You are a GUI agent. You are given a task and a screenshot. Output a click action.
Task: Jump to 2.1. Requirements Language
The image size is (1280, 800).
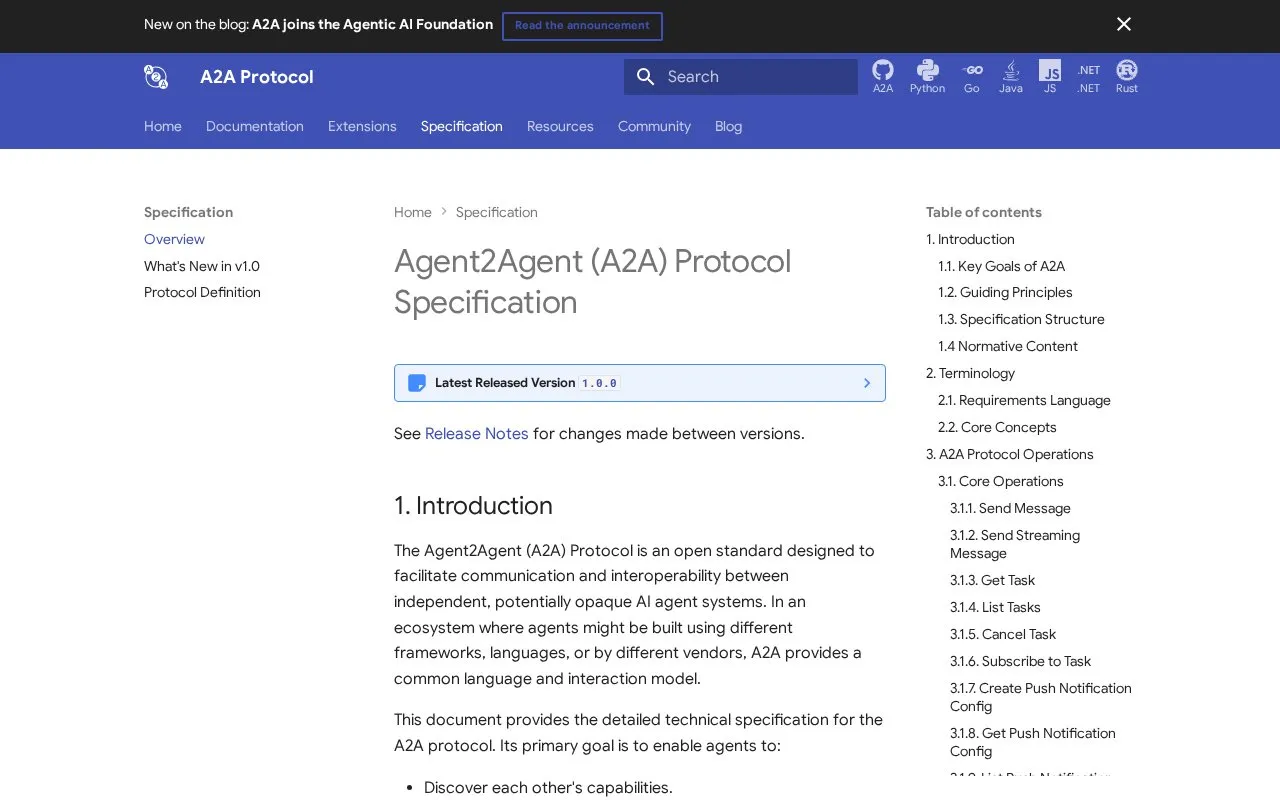[1024, 400]
